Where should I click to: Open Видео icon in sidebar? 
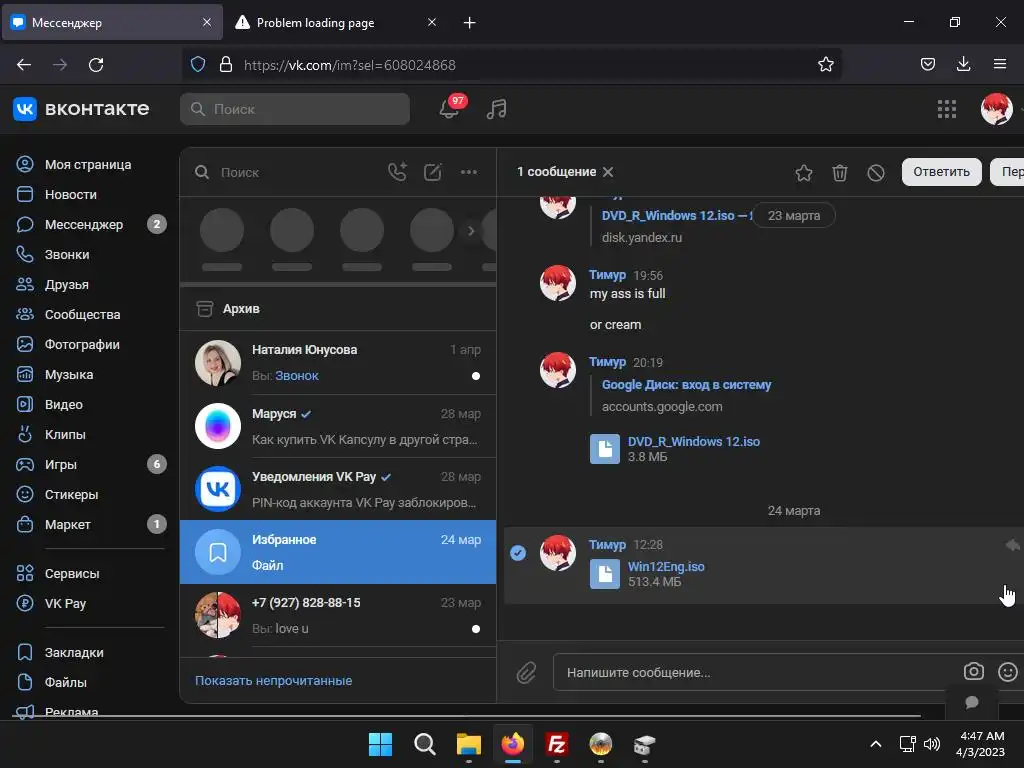25,404
